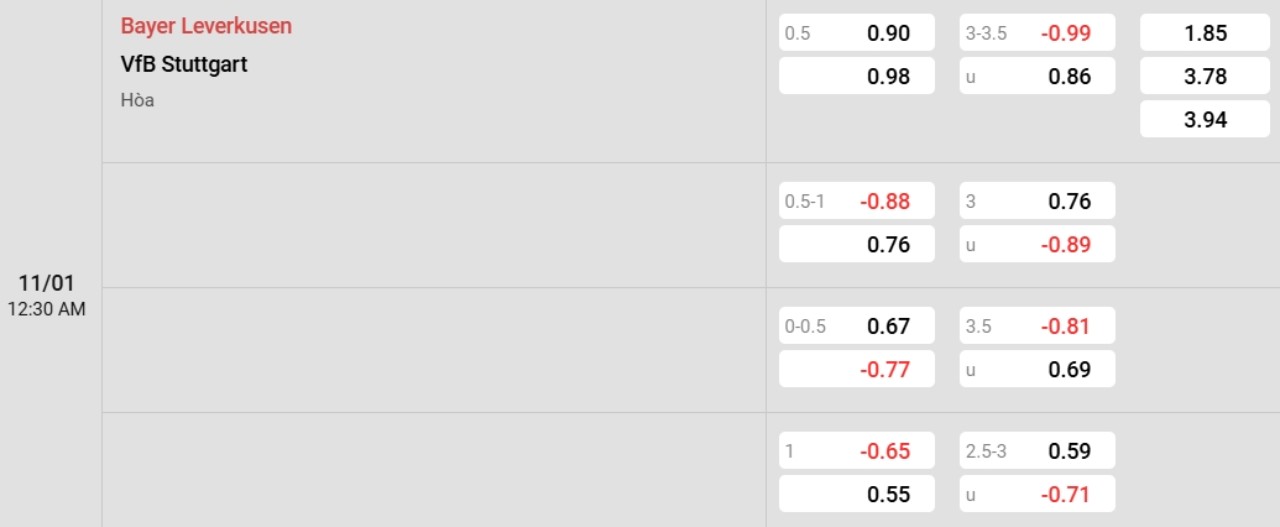Open the Bayer Leverkusen team link
1280x527 pixels.
pos(206,27)
